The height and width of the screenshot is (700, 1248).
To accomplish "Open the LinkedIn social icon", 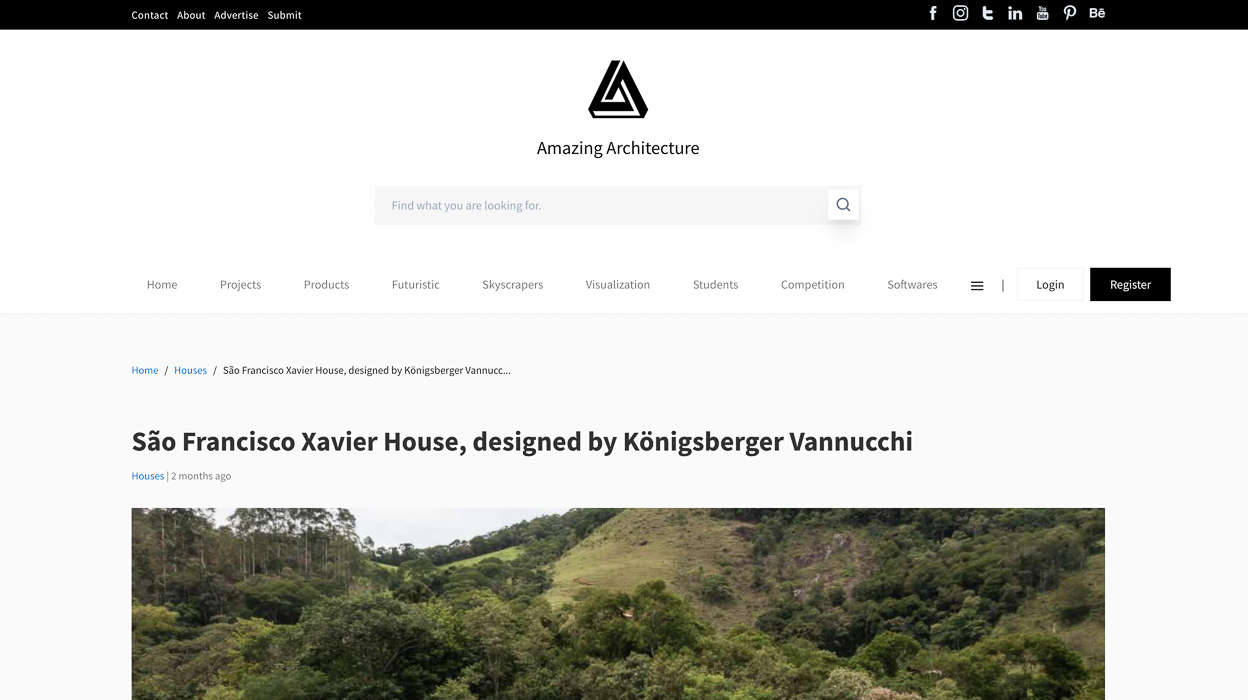I will 1015,13.
